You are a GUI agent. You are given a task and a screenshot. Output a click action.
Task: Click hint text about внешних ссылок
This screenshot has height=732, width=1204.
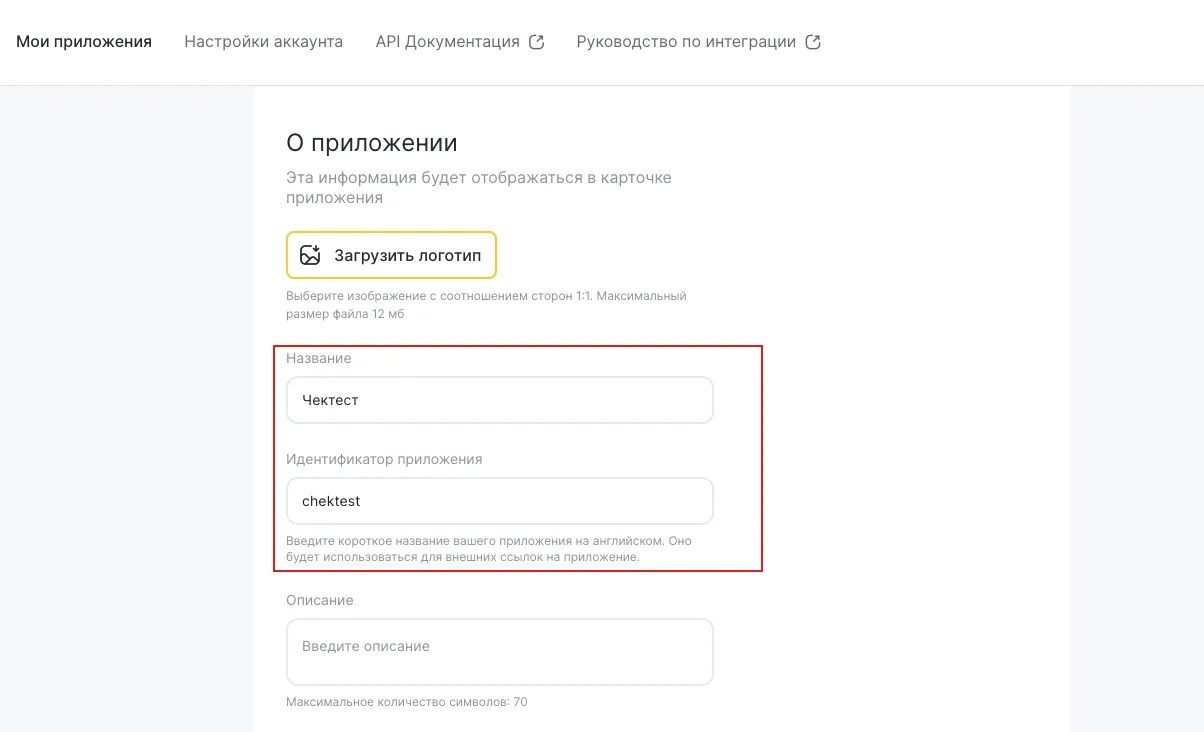click(x=488, y=549)
